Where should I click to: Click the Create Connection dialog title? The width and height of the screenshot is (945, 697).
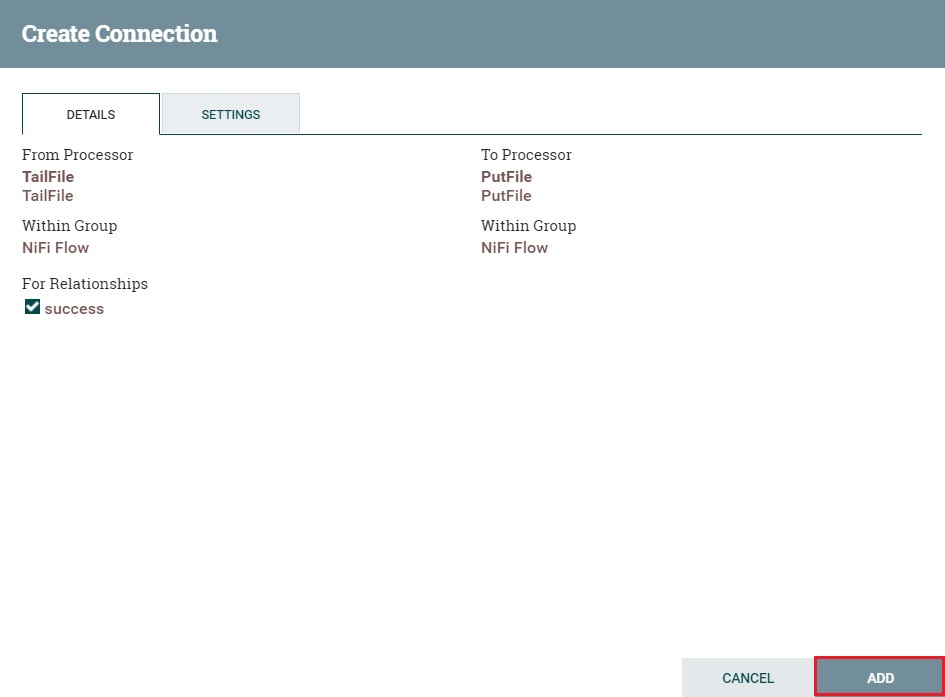coord(119,34)
